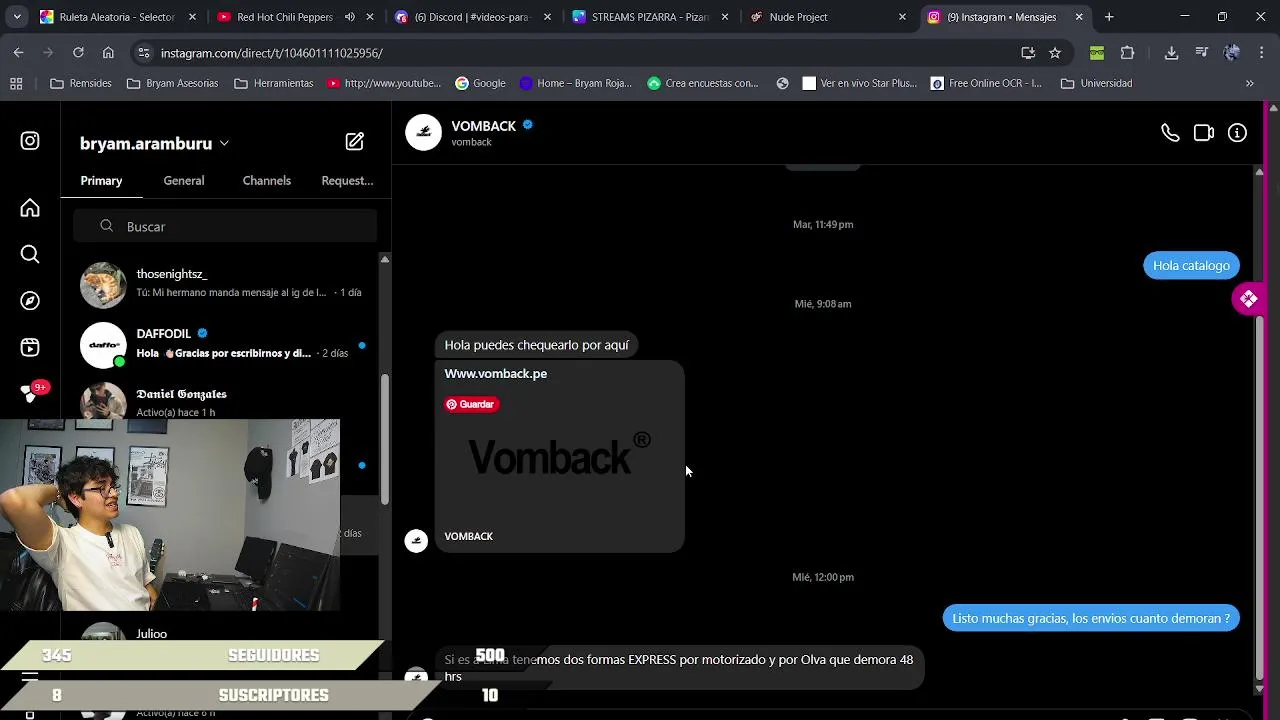Start audio call with VOMBACK

pyautogui.click(x=1170, y=133)
